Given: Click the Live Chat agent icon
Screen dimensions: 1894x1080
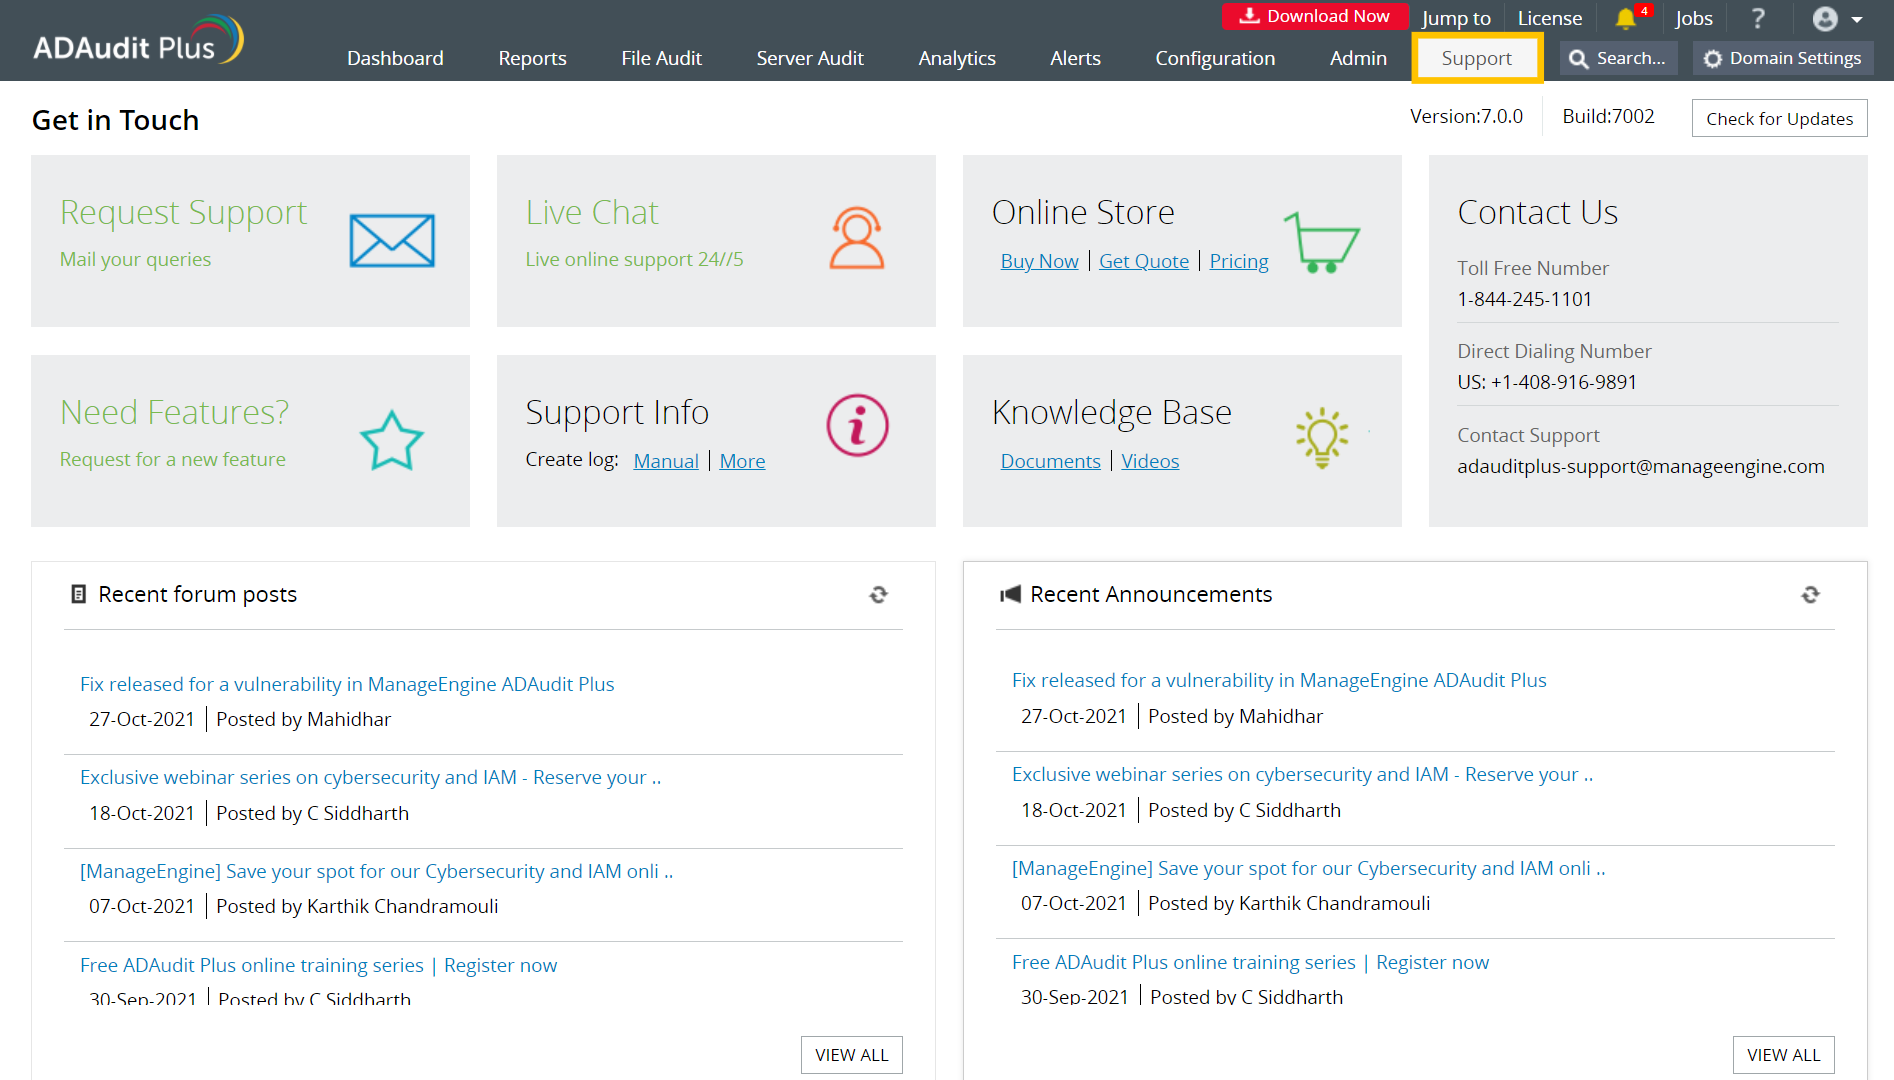Looking at the screenshot, I should click(x=857, y=238).
